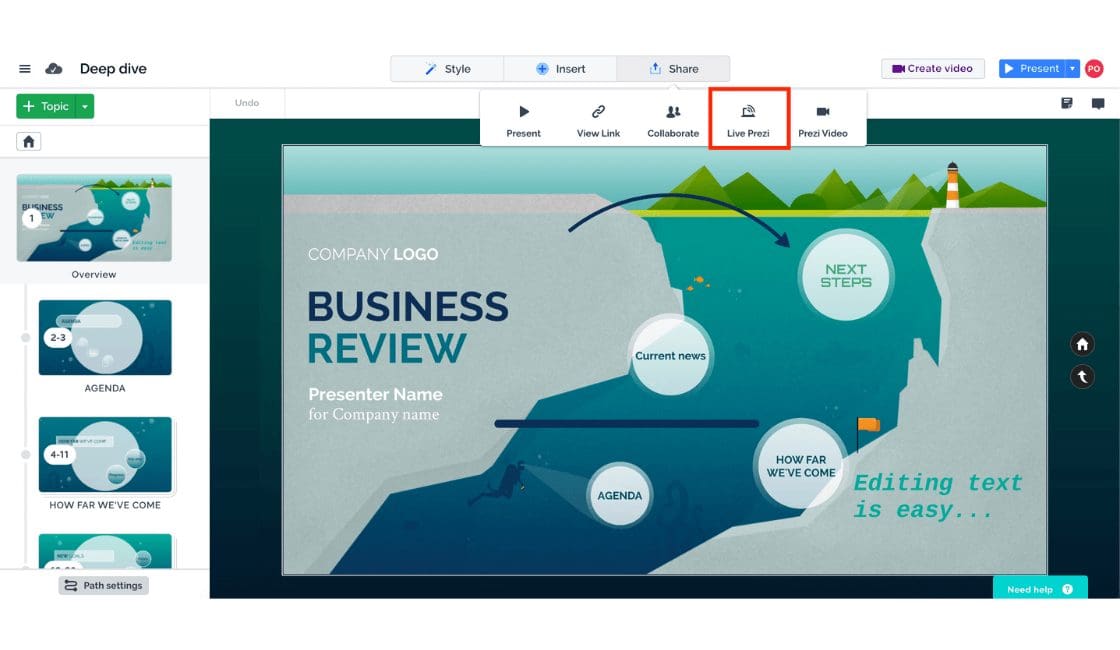This screenshot has height=650, width=1120.
Task: Click the home overview button in sidebar
Action: click(29, 141)
